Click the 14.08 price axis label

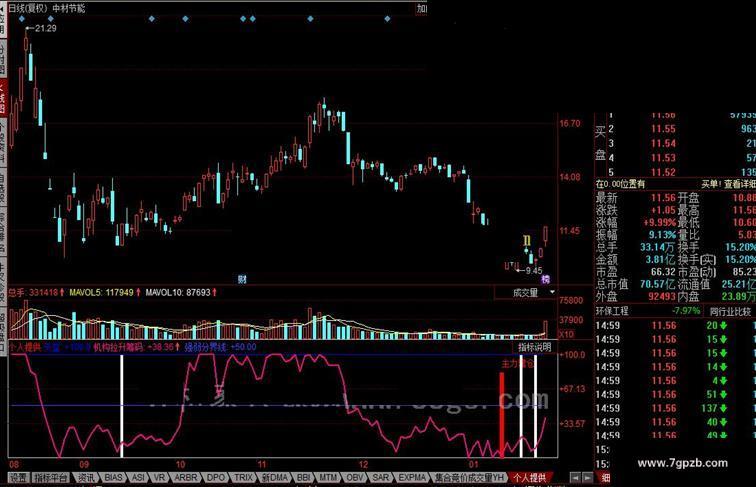pyautogui.click(x=570, y=177)
